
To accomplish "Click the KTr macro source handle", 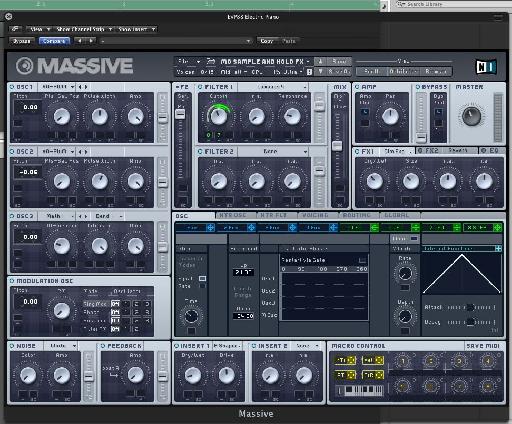I will pos(351,361).
